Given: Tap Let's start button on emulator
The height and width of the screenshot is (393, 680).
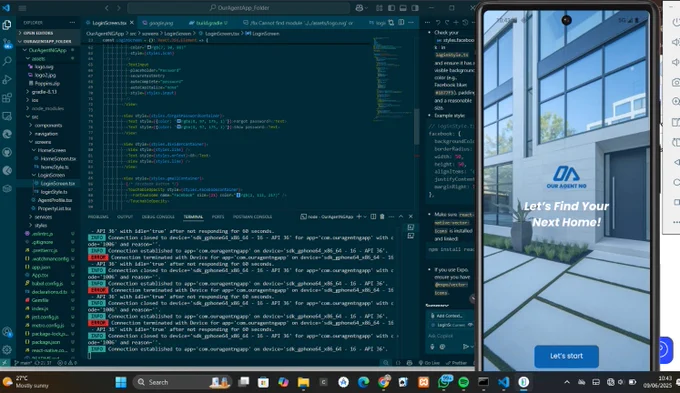Looking at the screenshot, I should 566,356.
